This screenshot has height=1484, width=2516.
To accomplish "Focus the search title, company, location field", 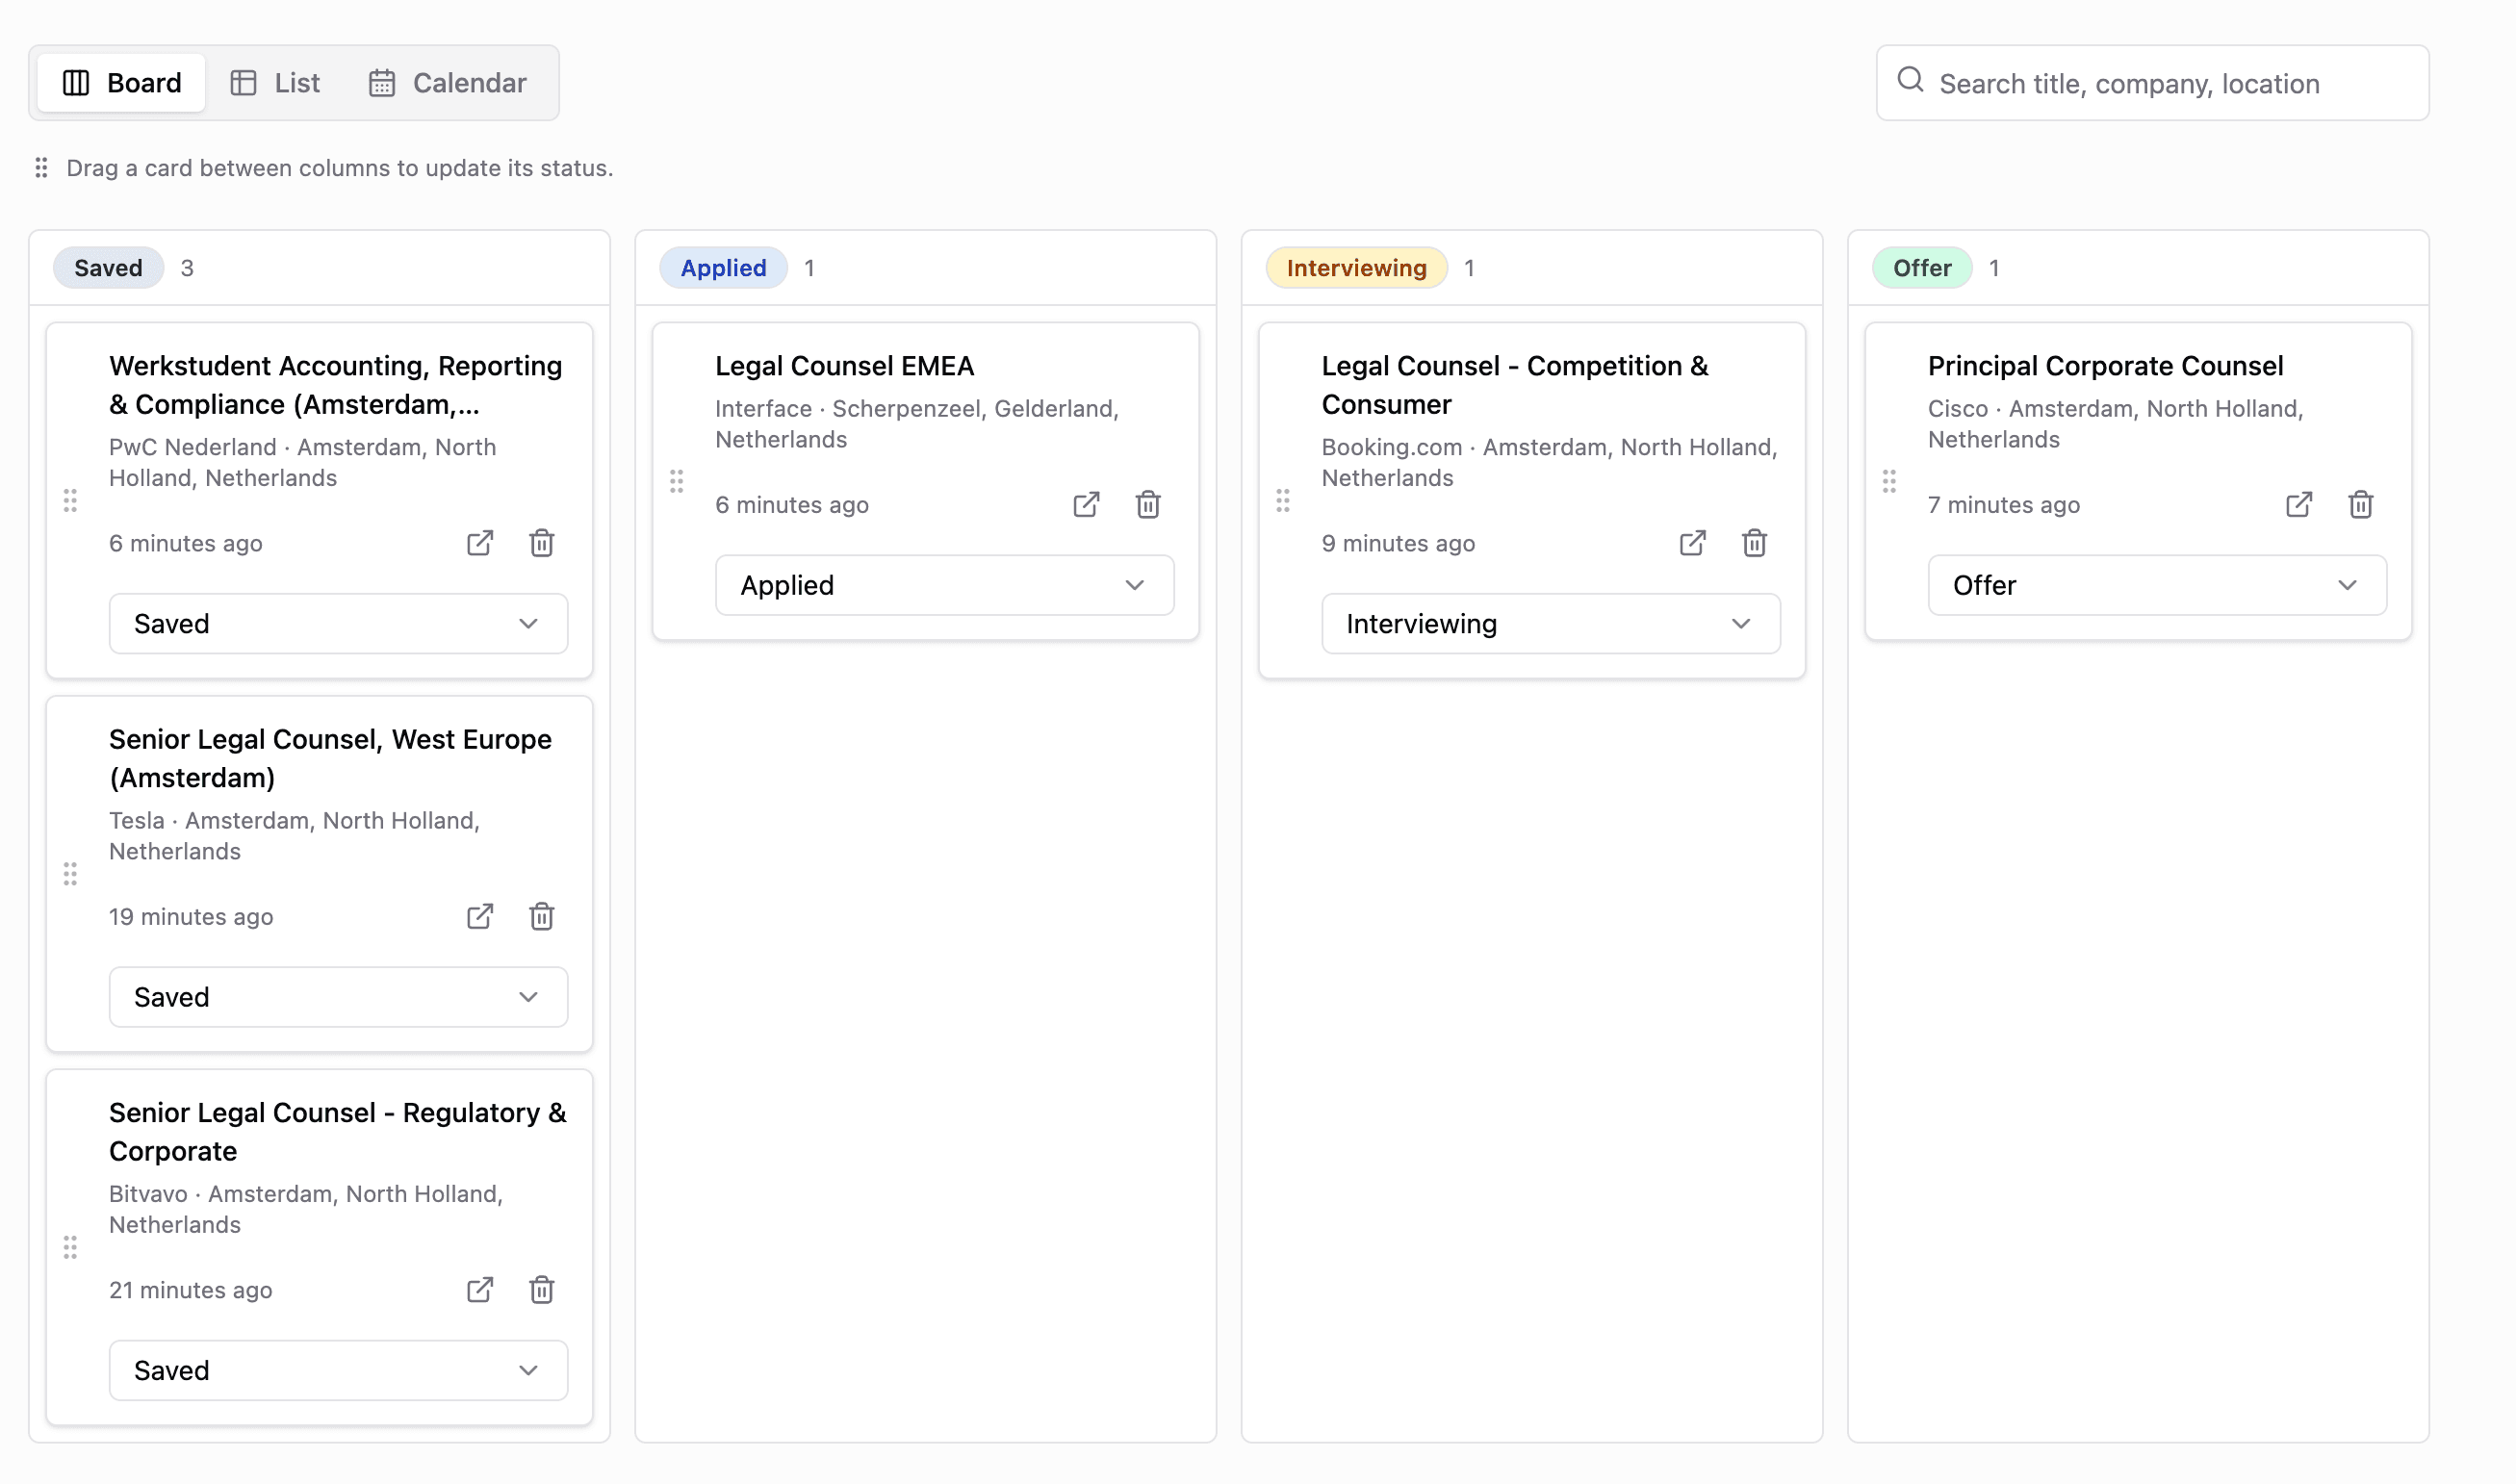I will coord(2152,83).
